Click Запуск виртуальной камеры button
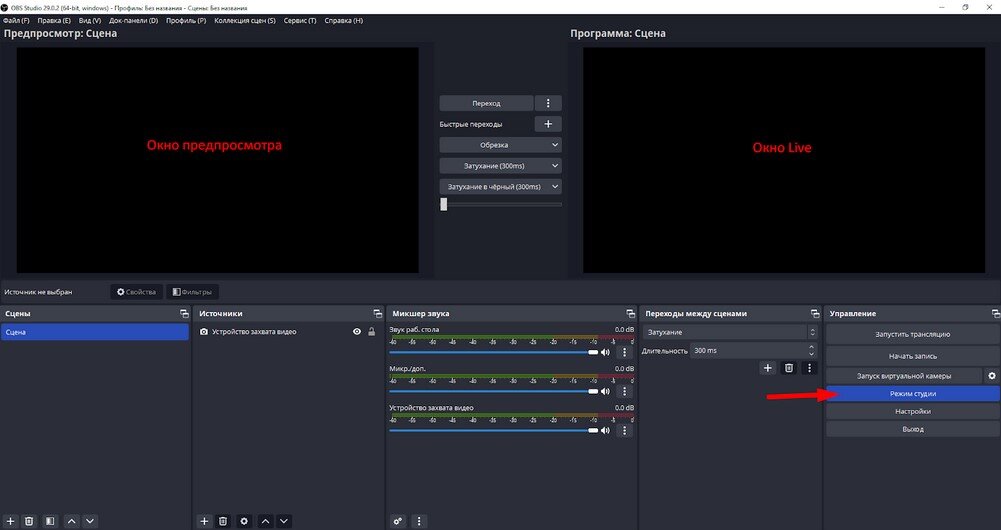This screenshot has height=530, width=1001. pos(904,375)
